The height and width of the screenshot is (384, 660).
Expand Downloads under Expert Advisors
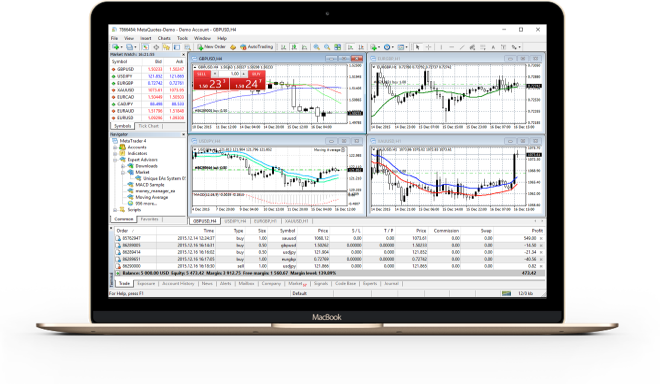(123, 166)
